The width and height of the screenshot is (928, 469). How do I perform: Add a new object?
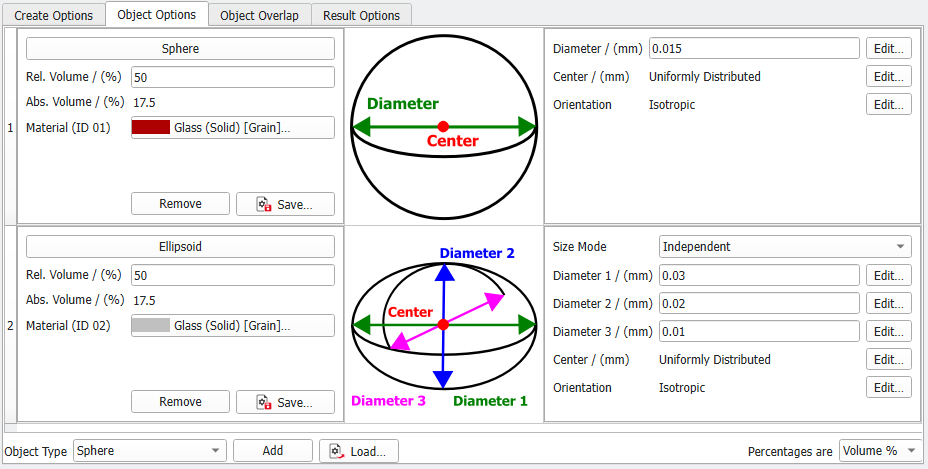(x=273, y=451)
